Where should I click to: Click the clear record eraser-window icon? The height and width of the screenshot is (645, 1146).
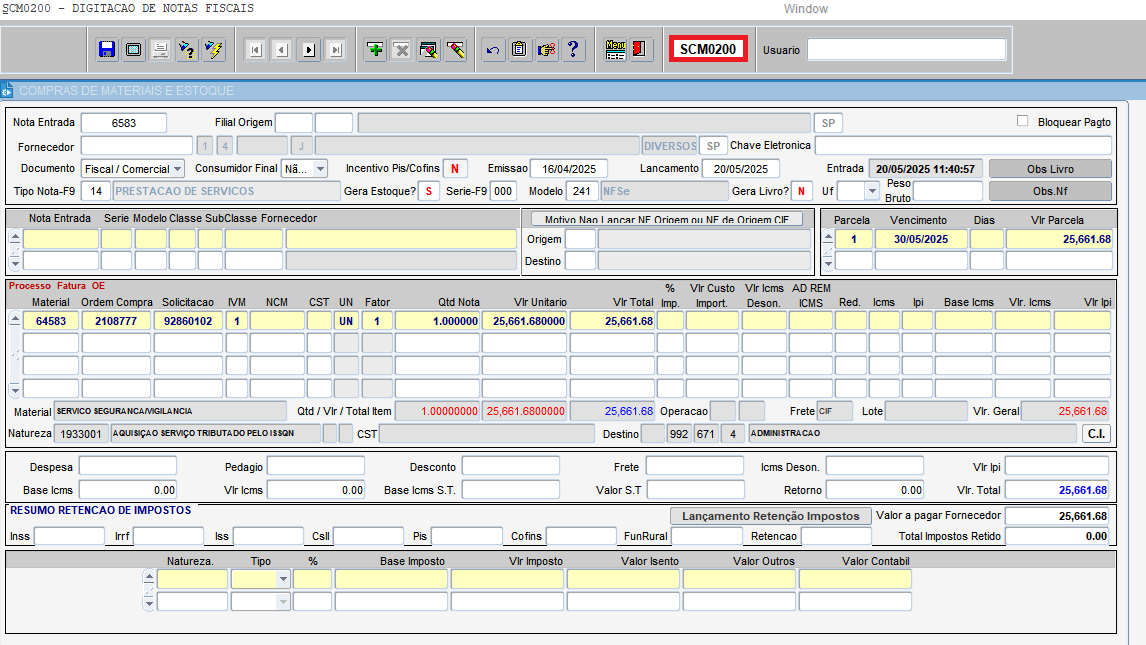click(429, 50)
